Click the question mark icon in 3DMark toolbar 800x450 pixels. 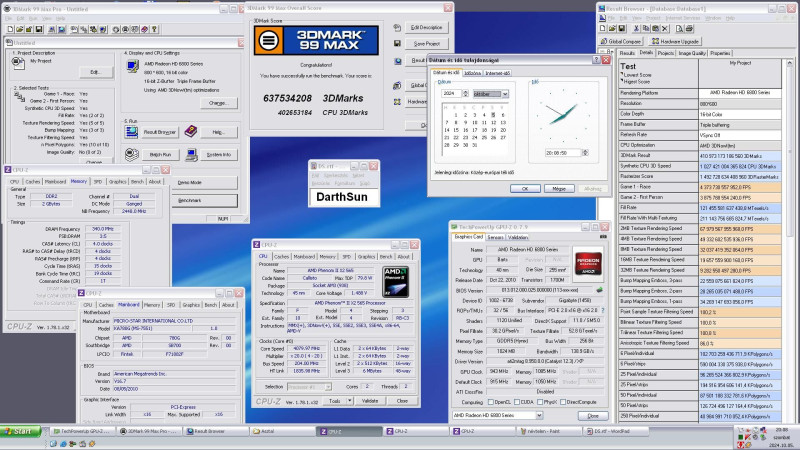[154, 30]
